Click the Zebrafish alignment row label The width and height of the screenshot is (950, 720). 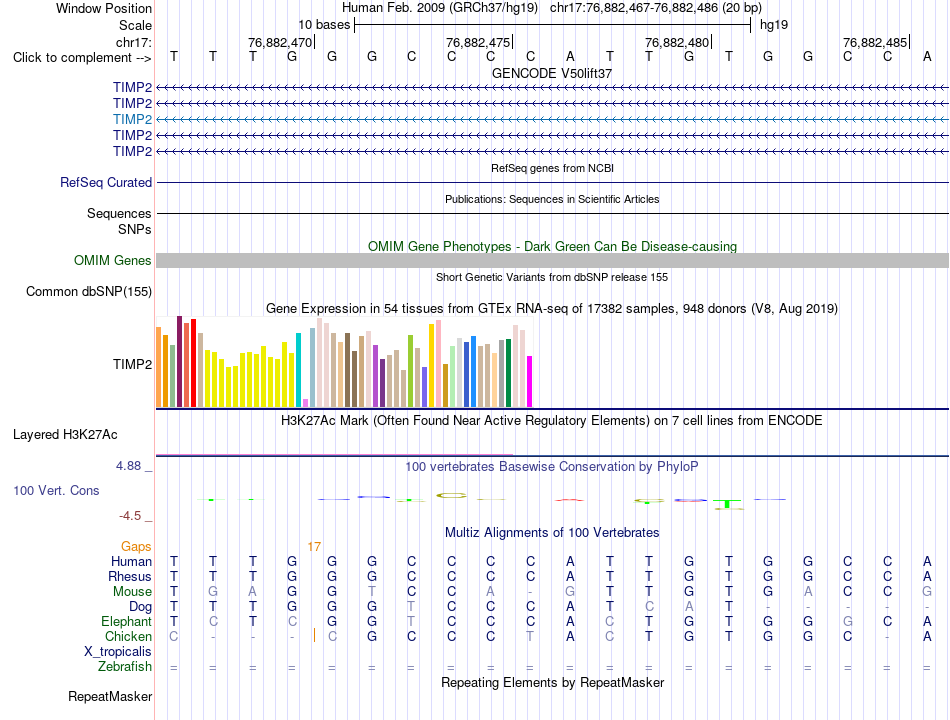point(125,667)
